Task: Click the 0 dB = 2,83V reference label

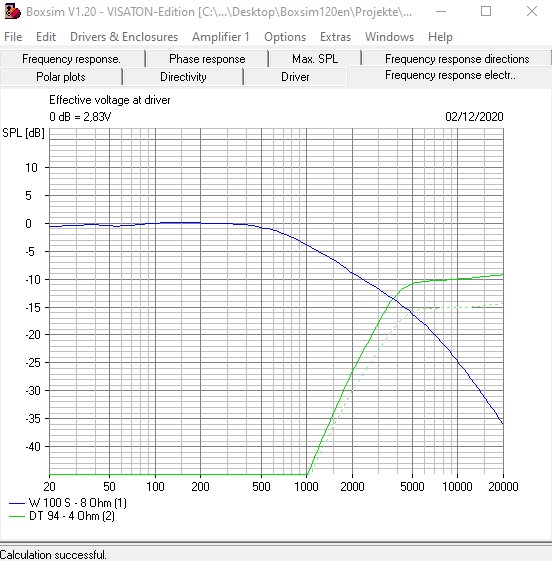Action: (x=80, y=117)
